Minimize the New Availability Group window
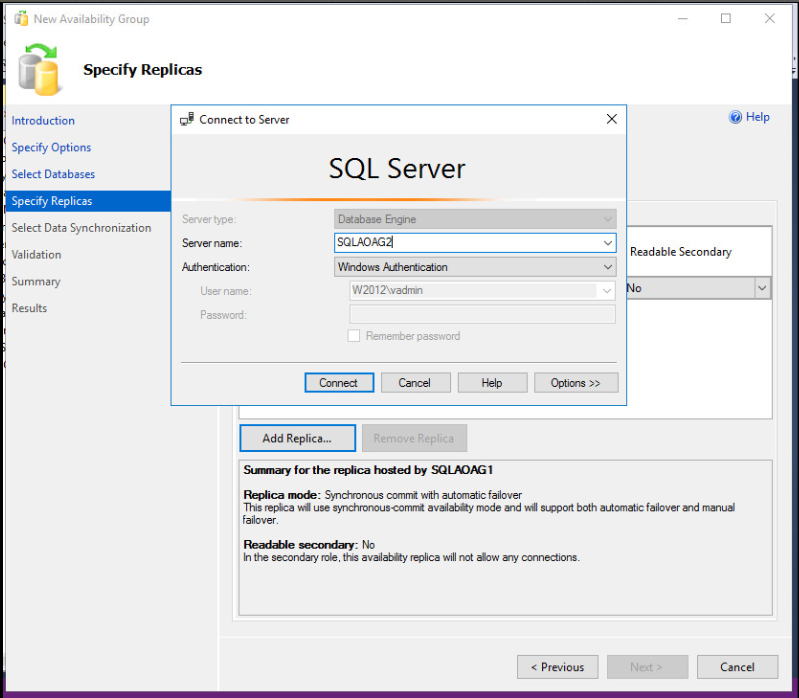Screen dimensions: 799x698 pyautogui.click(x=682, y=19)
